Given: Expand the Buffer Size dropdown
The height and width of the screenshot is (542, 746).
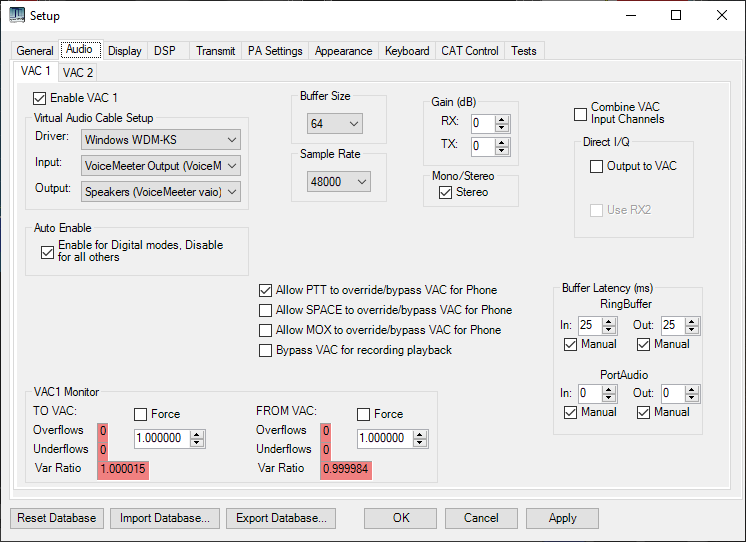Looking at the screenshot, I should click(334, 124).
